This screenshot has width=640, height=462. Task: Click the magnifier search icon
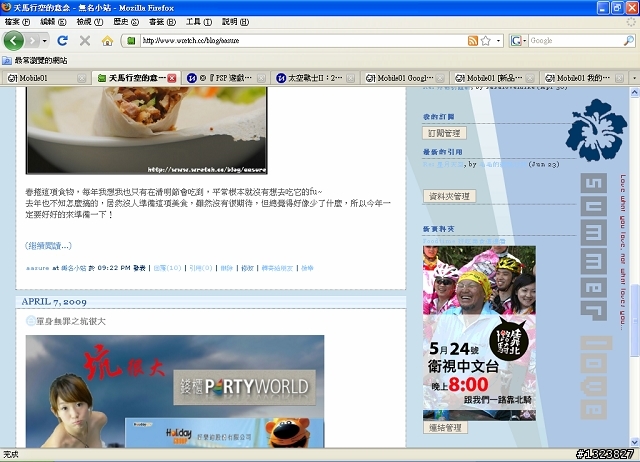(629, 40)
